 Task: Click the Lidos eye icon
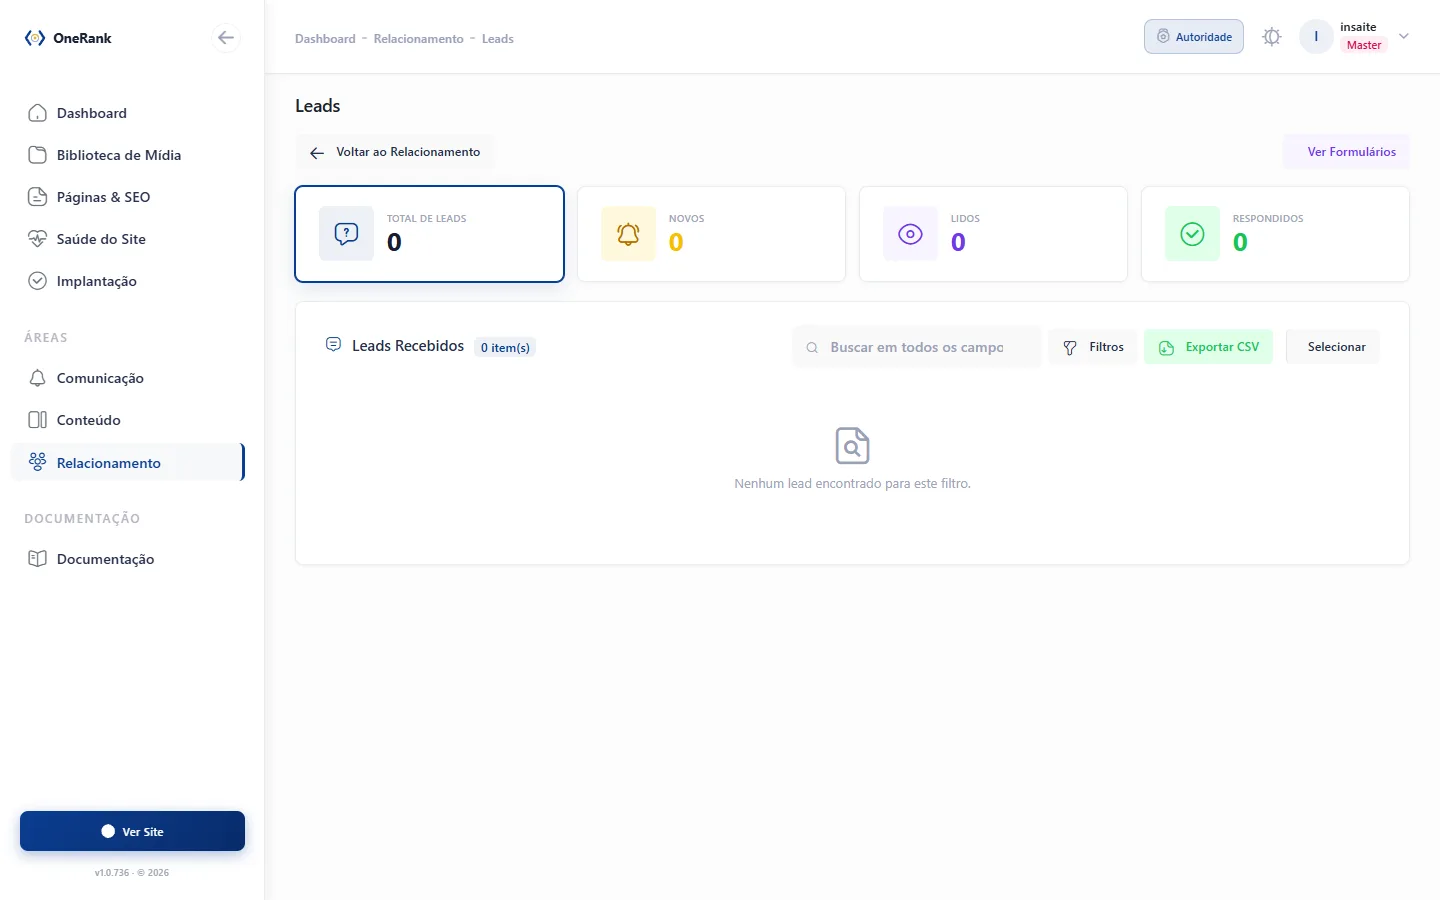910,234
